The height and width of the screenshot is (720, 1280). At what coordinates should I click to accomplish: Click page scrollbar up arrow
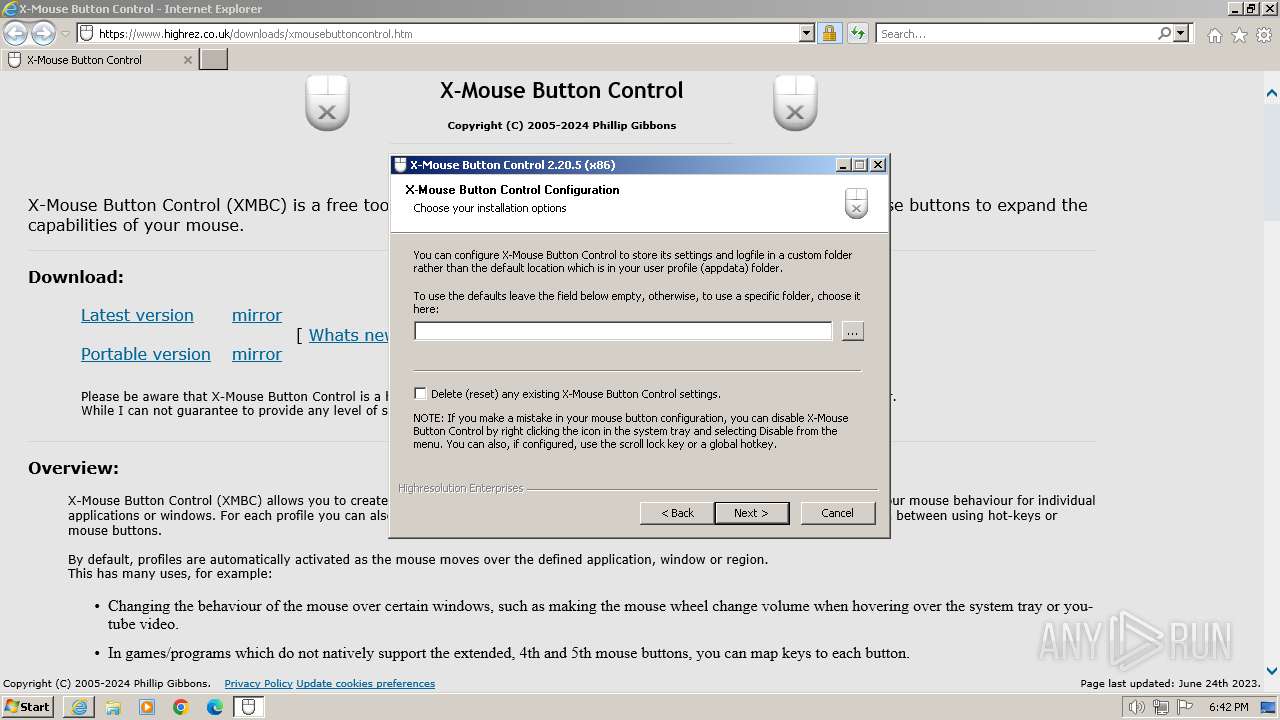1271,94
